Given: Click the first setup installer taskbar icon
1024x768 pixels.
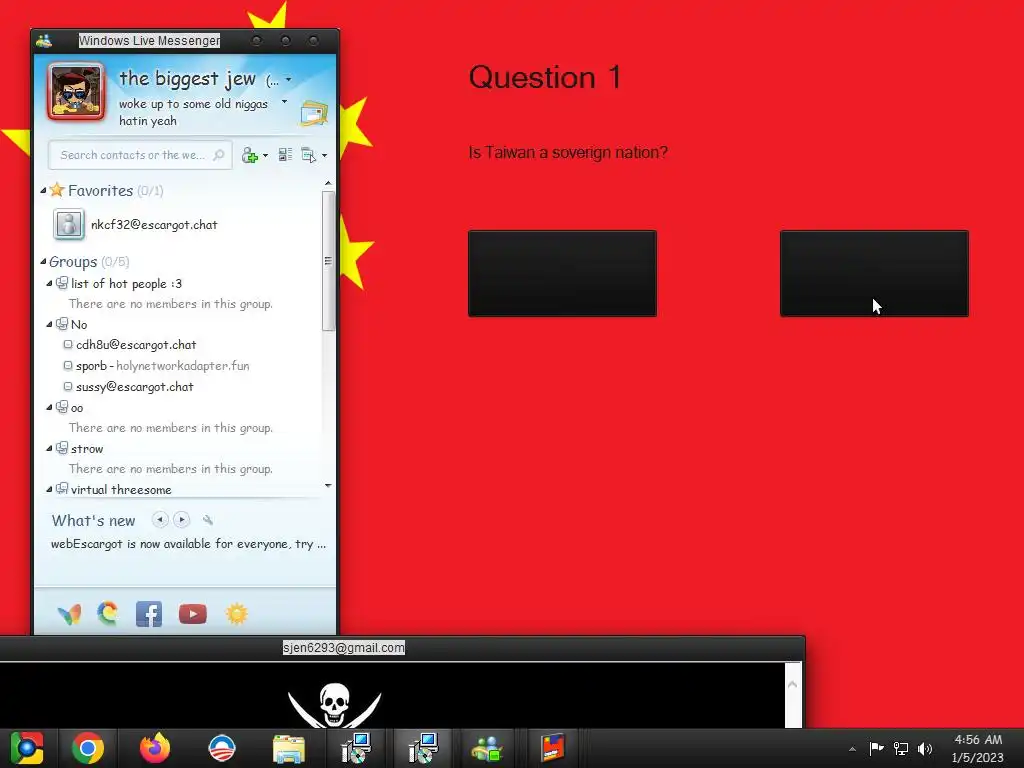Looking at the screenshot, I should pyautogui.click(x=357, y=748).
